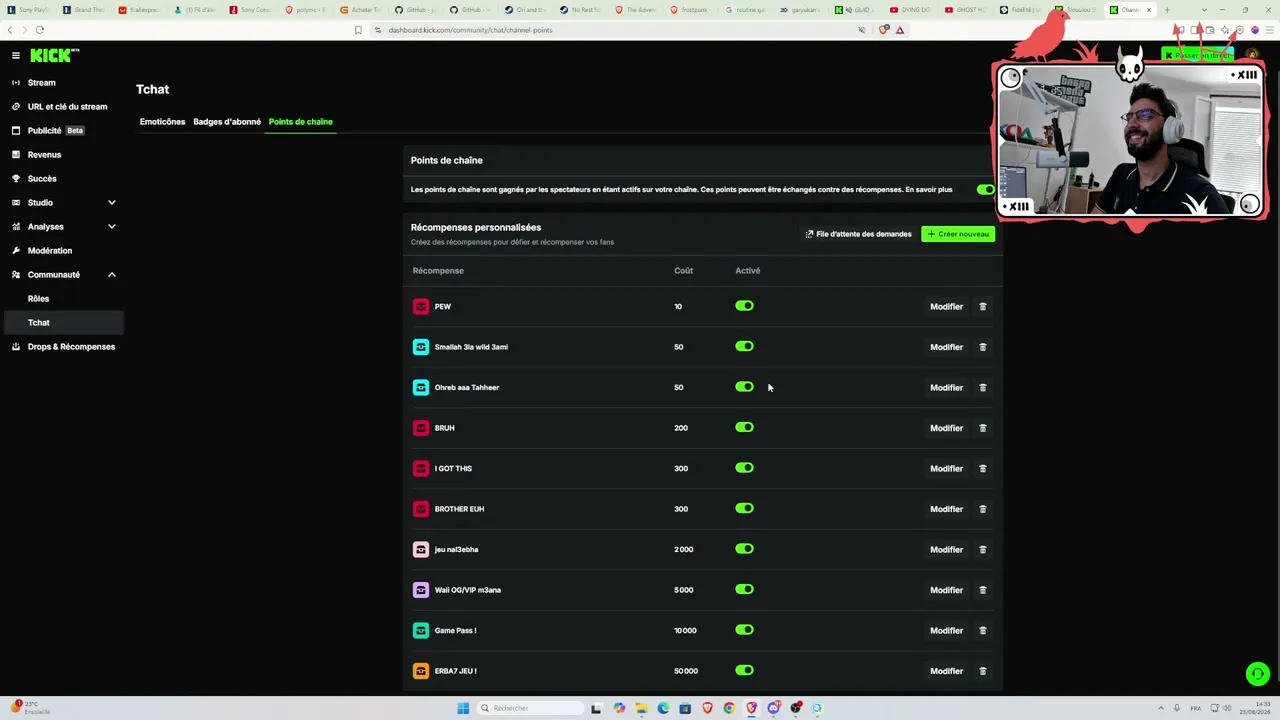
Task: Click the orange ERBA7 JEU ! reward icon
Action: (421, 671)
